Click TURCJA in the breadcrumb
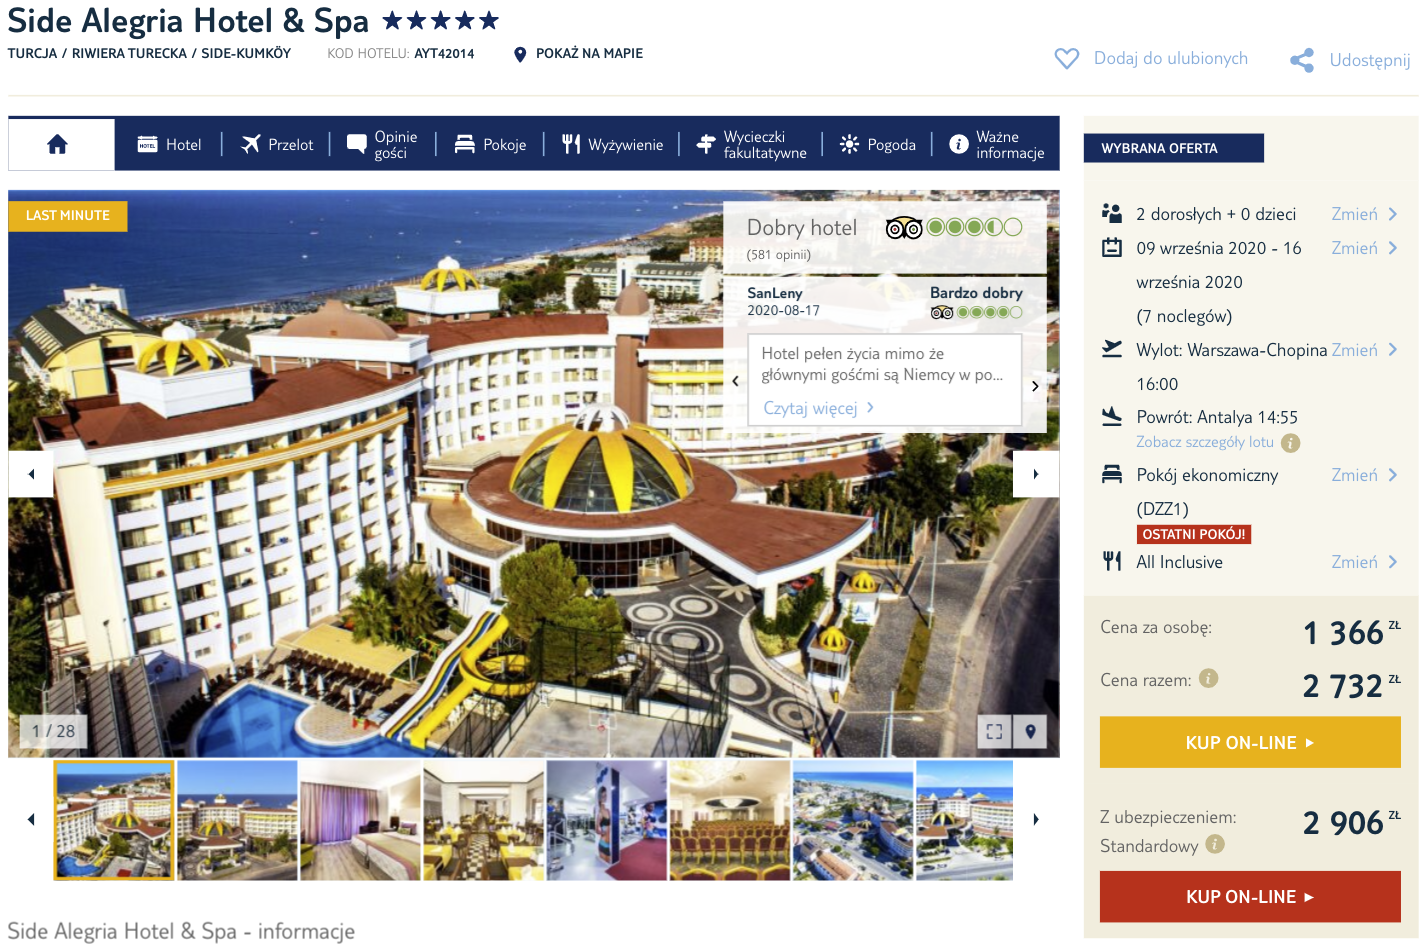This screenshot has width=1425, height=945. click(x=32, y=54)
